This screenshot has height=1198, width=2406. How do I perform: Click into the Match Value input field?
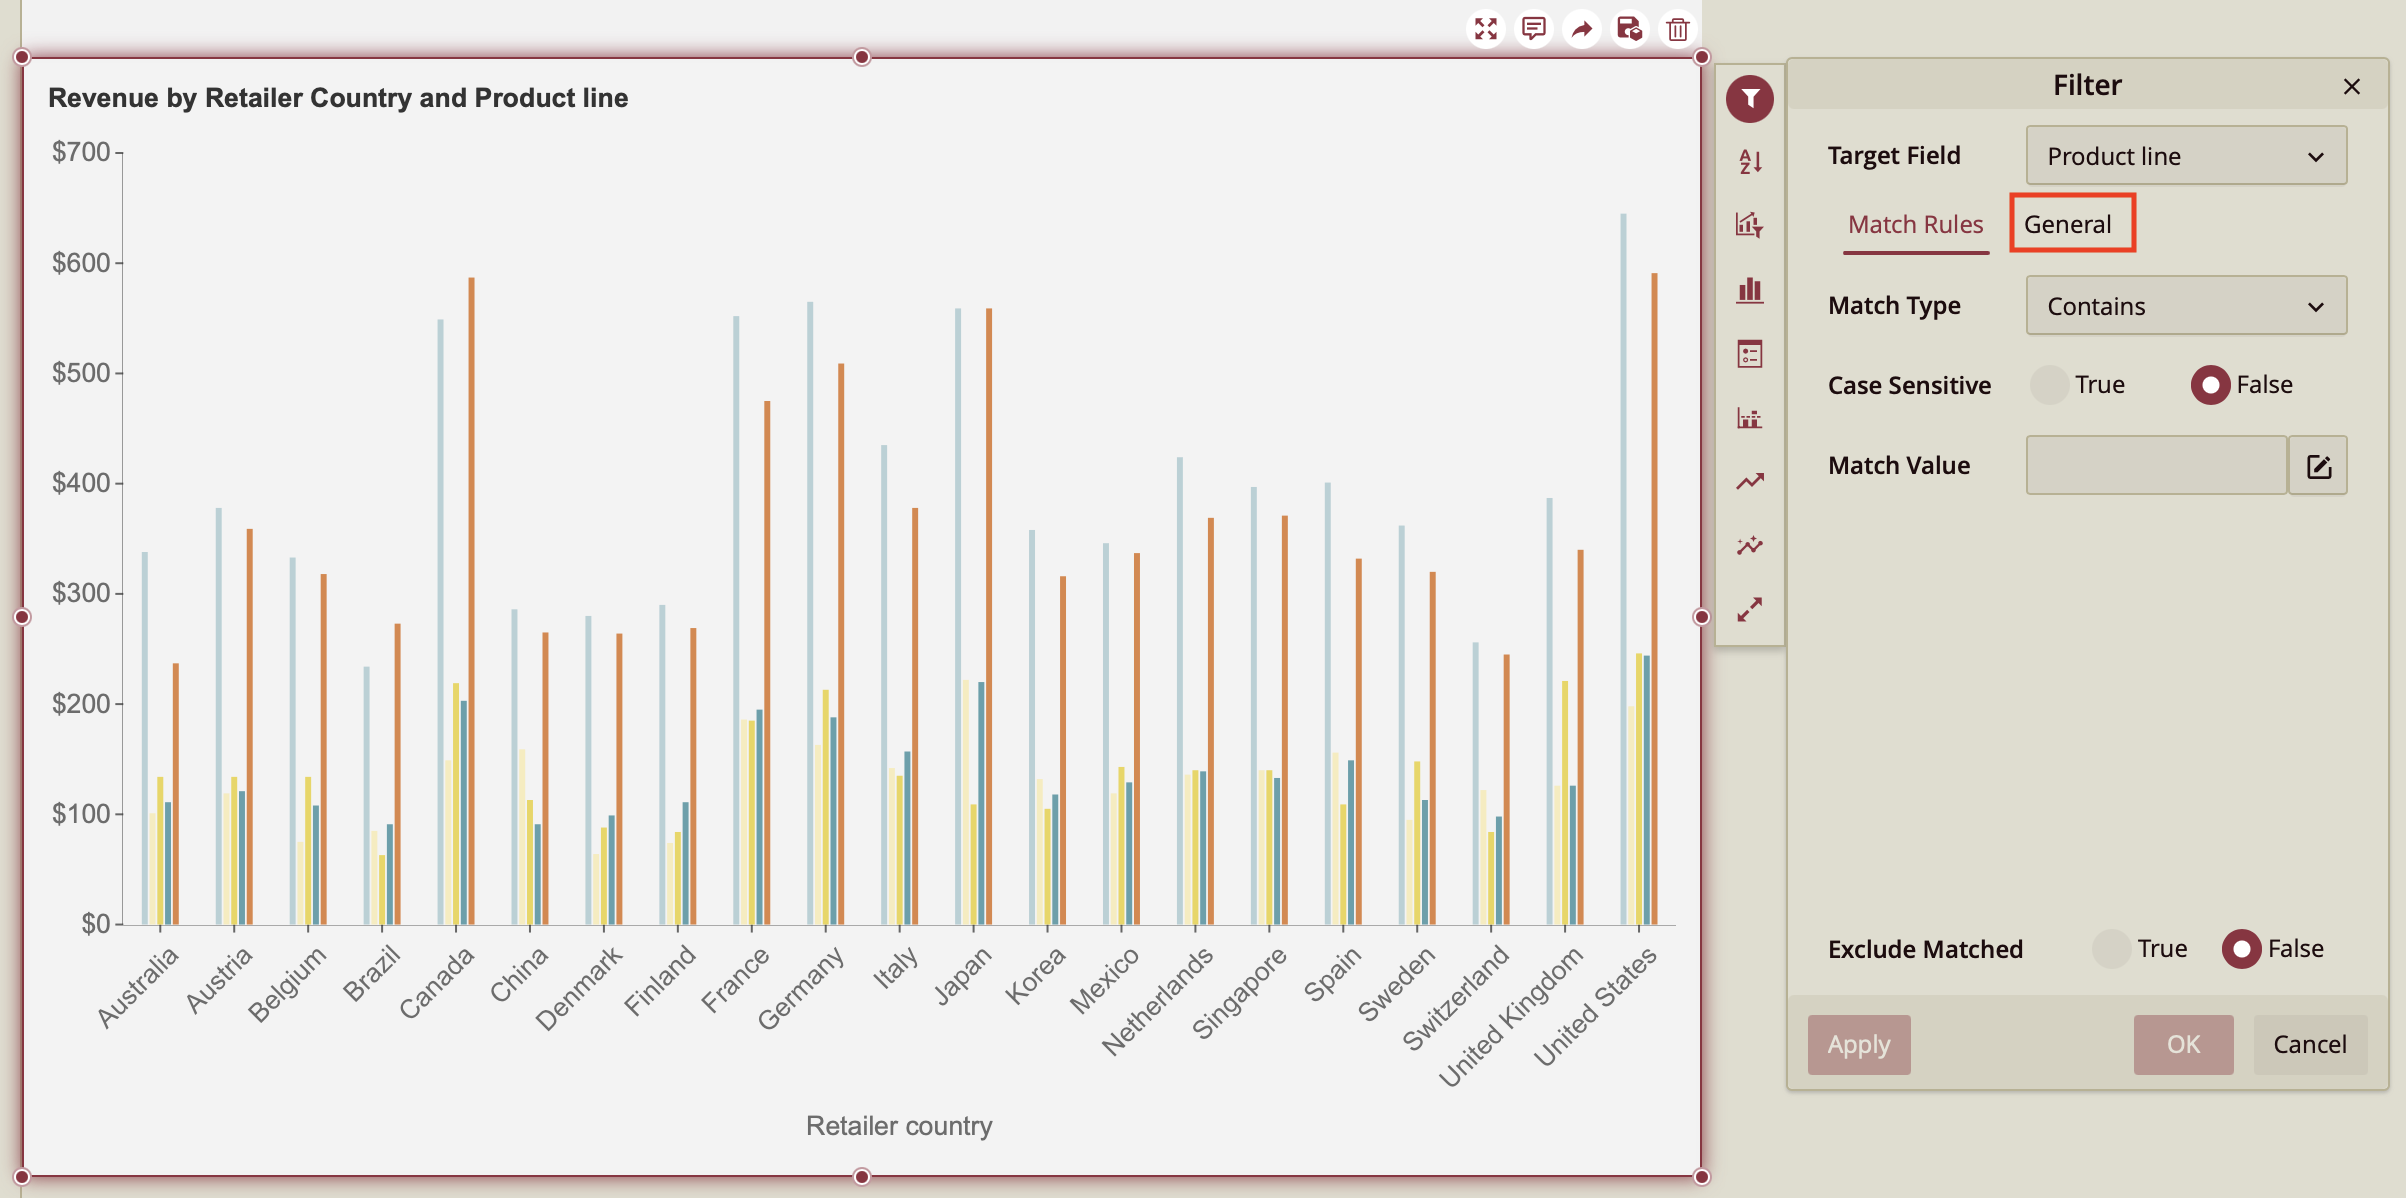tap(2156, 466)
